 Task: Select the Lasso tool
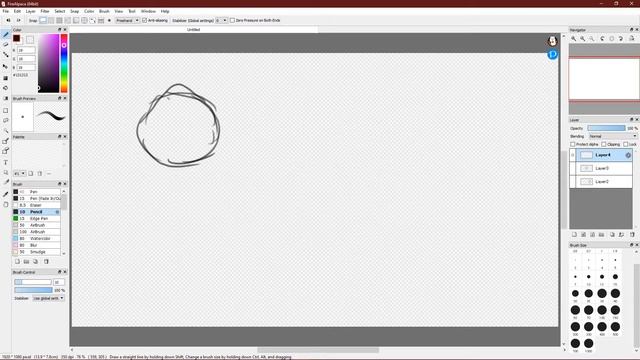pos(6,120)
